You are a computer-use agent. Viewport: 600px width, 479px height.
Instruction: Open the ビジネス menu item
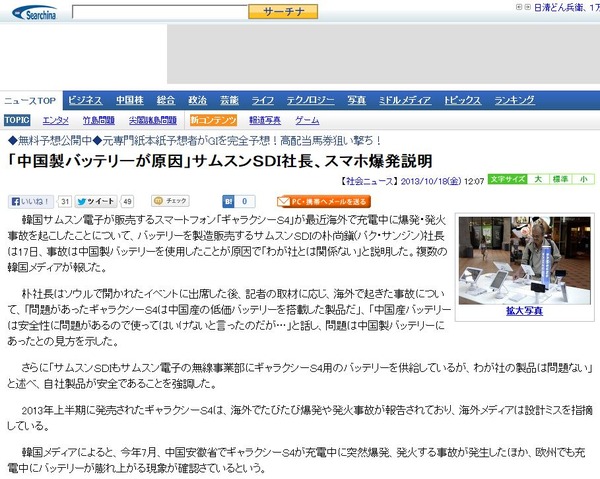click(x=85, y=100)
